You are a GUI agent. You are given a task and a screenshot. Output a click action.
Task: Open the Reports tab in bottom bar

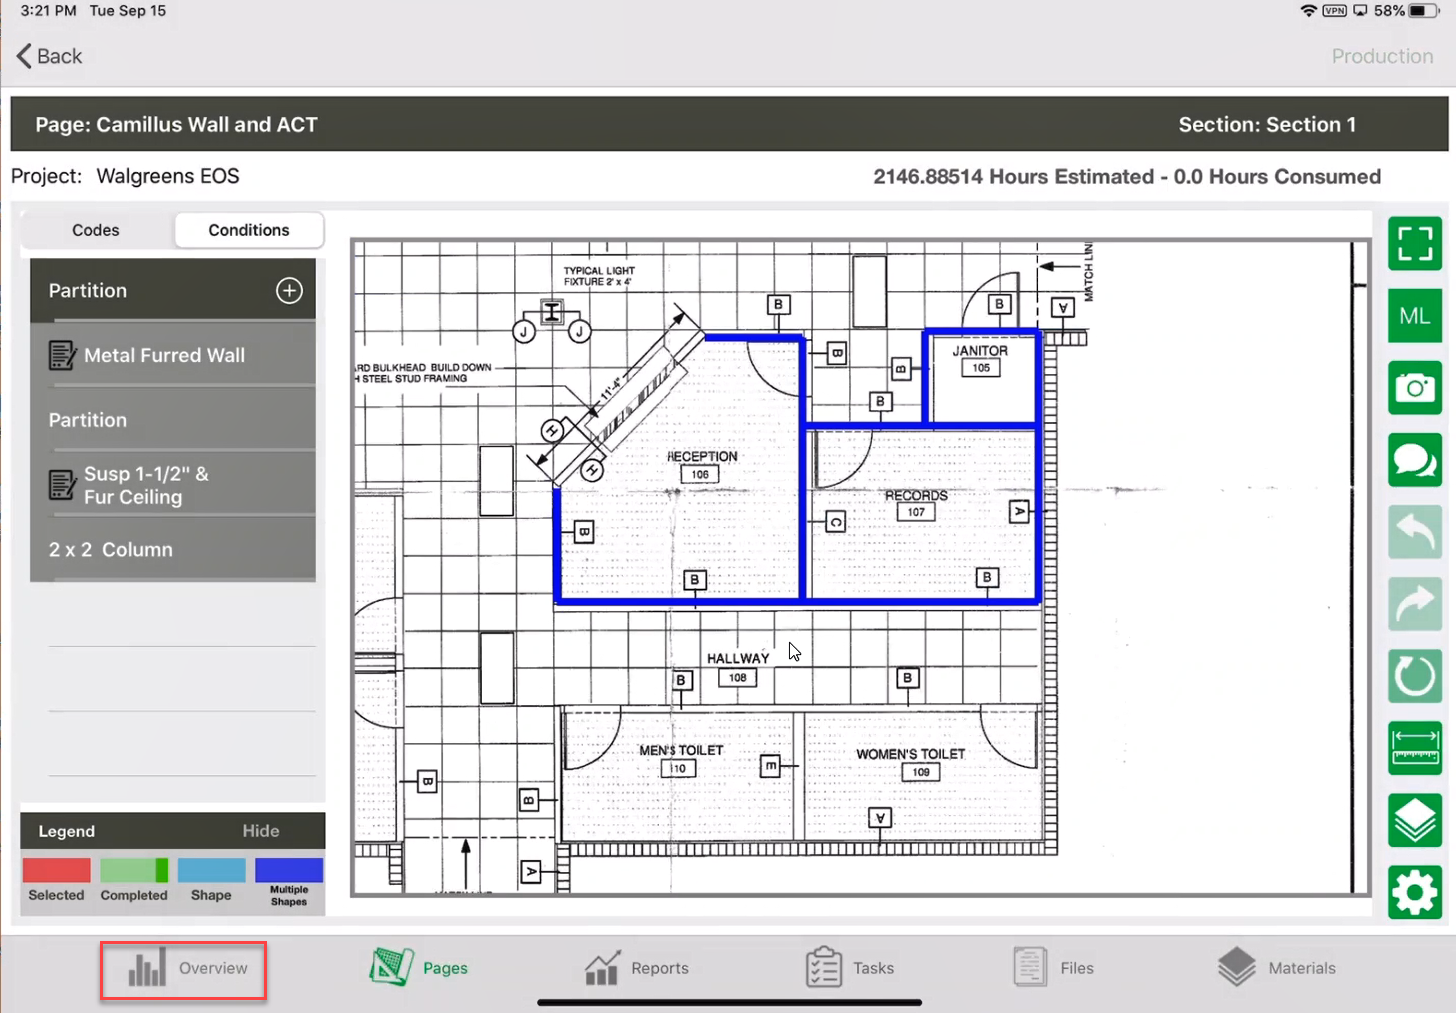[x=637, y=968]
